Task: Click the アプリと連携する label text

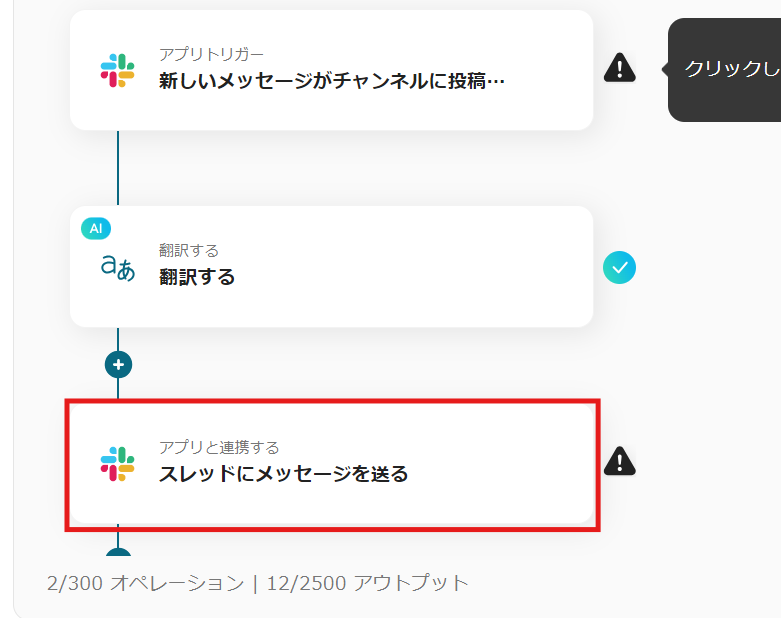Action: [x=219, y=447]
